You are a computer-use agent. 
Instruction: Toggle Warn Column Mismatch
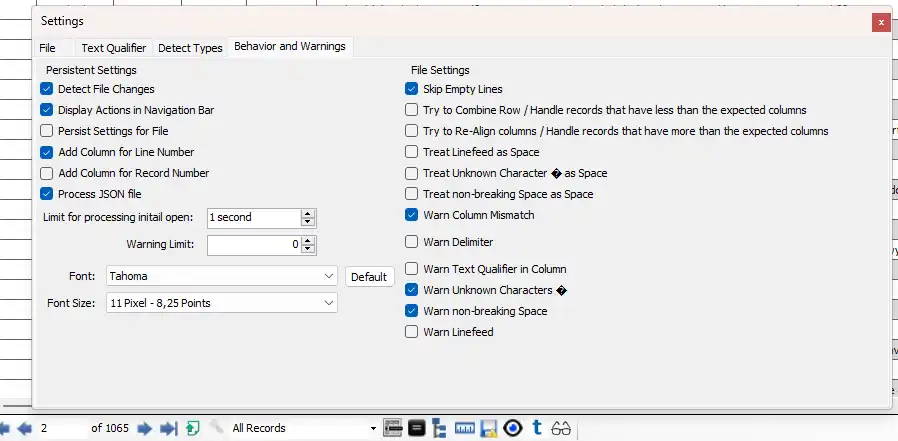coord(411,215)
